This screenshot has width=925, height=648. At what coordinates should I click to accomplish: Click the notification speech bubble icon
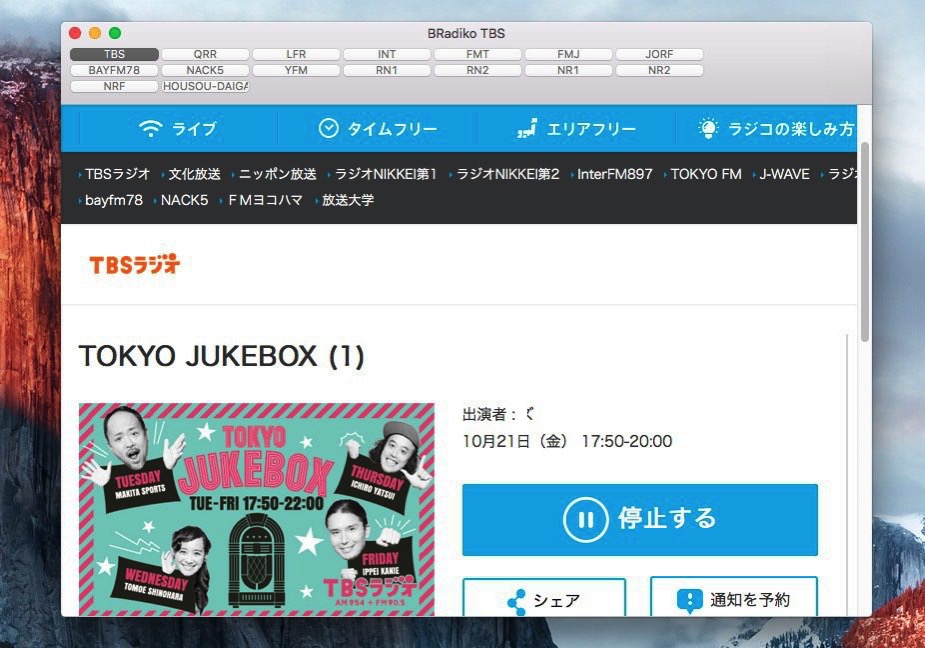(x=690, y=601)
